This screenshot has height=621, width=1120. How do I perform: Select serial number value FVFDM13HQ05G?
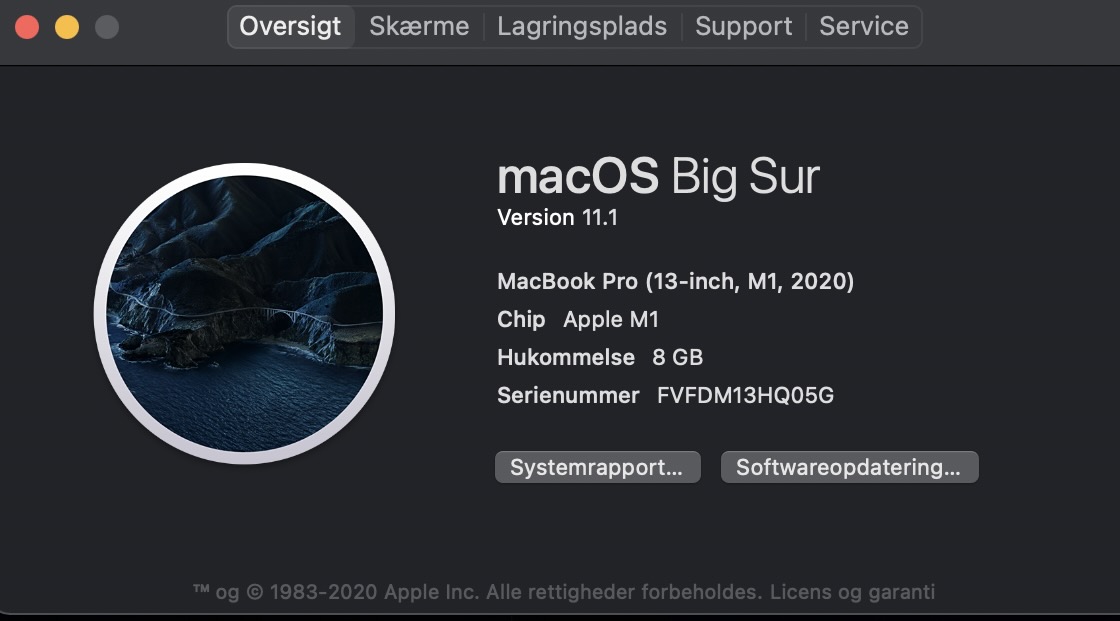click(745, 395)
